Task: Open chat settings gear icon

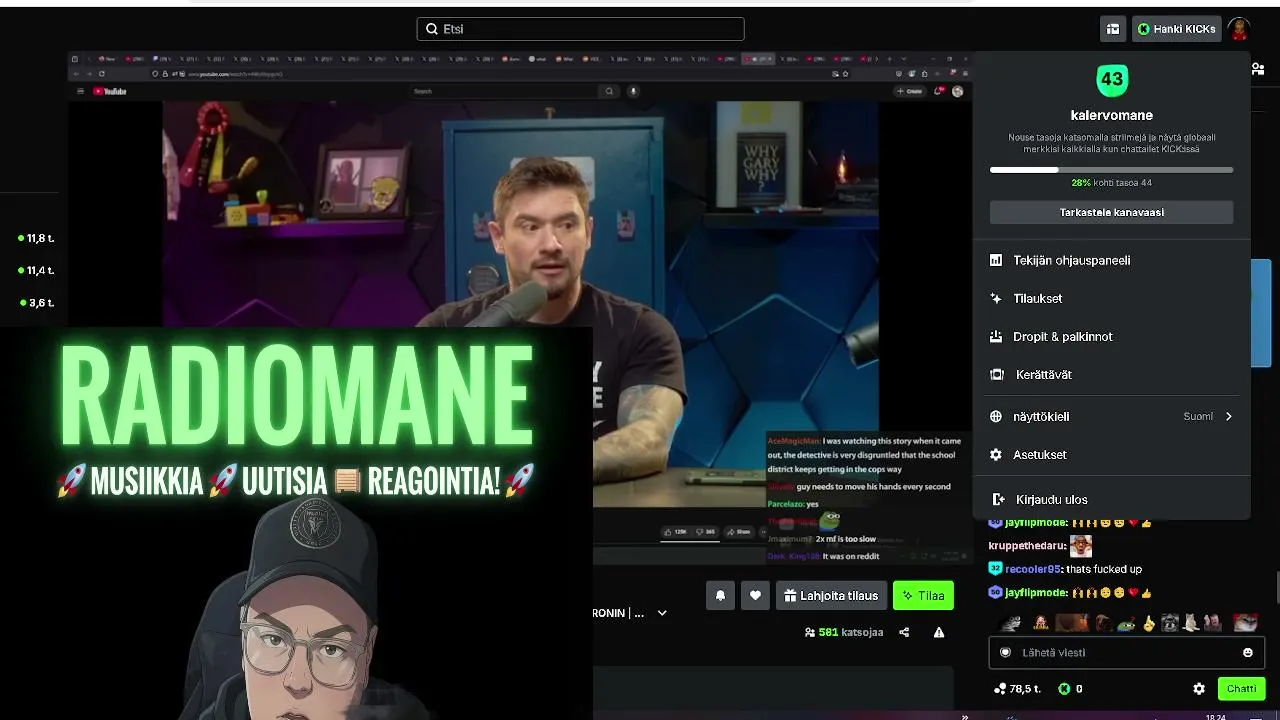Action: click(1199, 688)
